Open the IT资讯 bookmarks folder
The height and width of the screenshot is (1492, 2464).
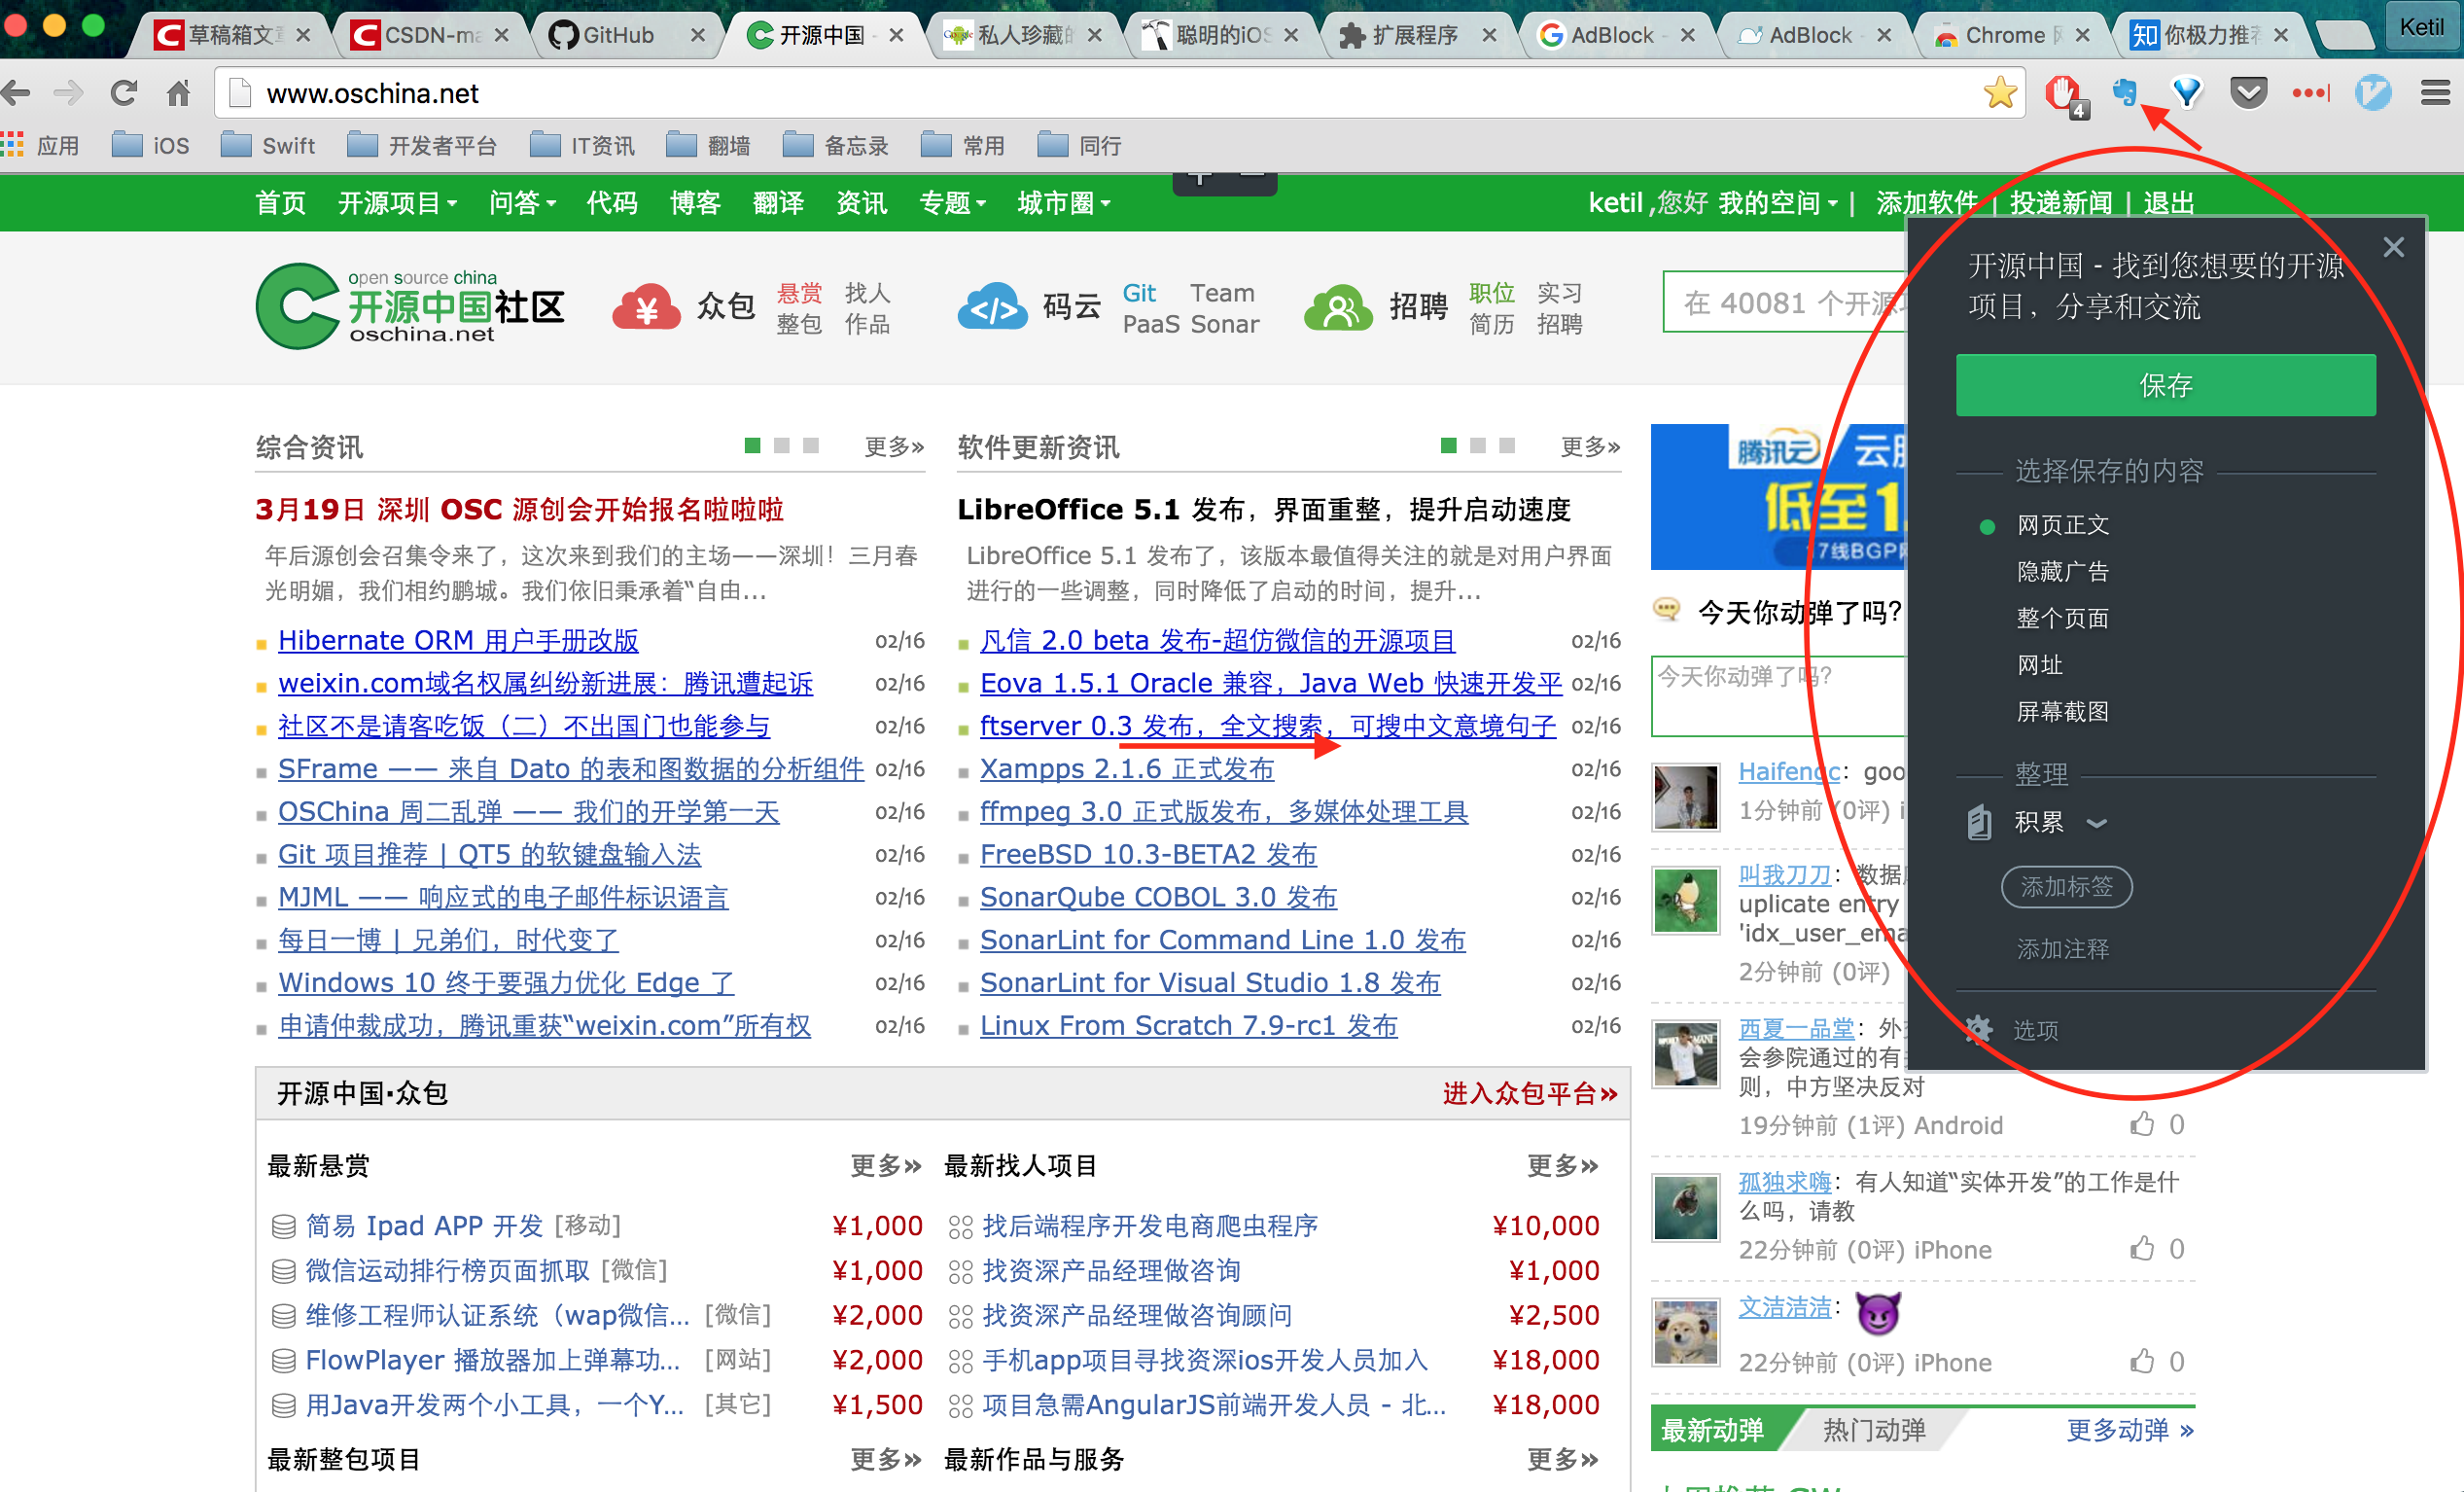pyautogui.click(x=582, y=146)
